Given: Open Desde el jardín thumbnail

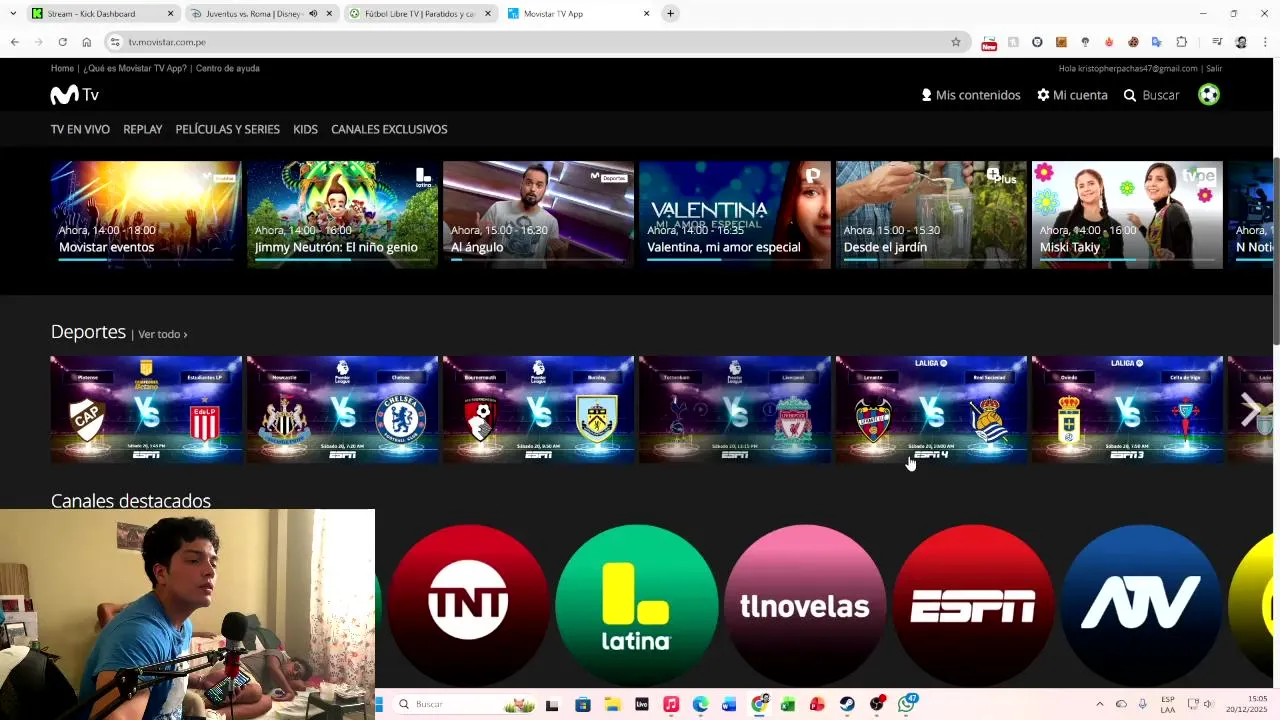Looking at the screenshot, I should click(931, 214).
